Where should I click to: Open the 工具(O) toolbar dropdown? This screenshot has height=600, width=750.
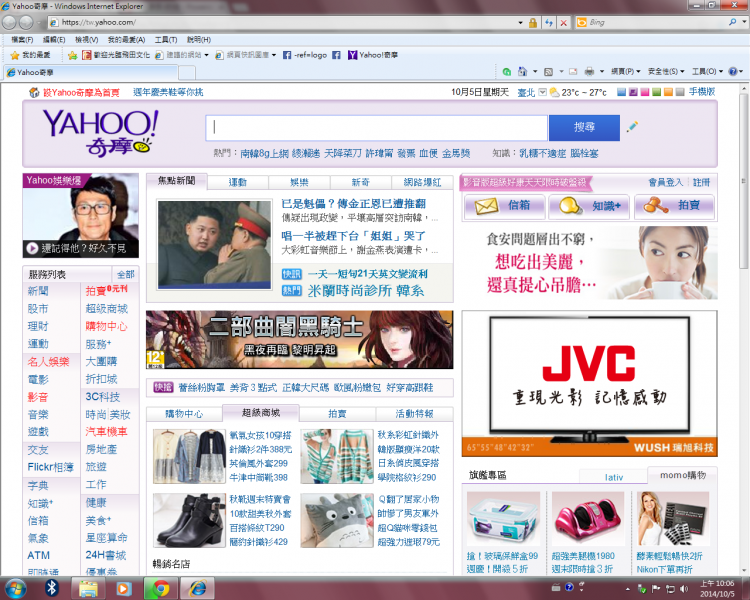pos(705,72)
